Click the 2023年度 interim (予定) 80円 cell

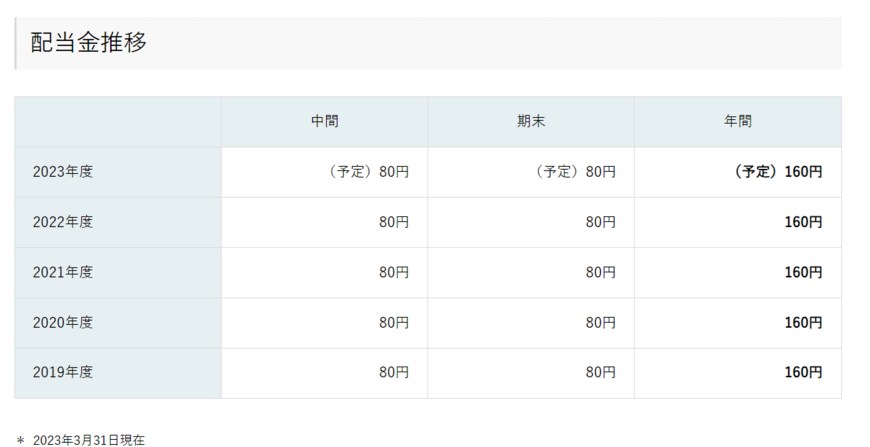[x=369, y=172]
